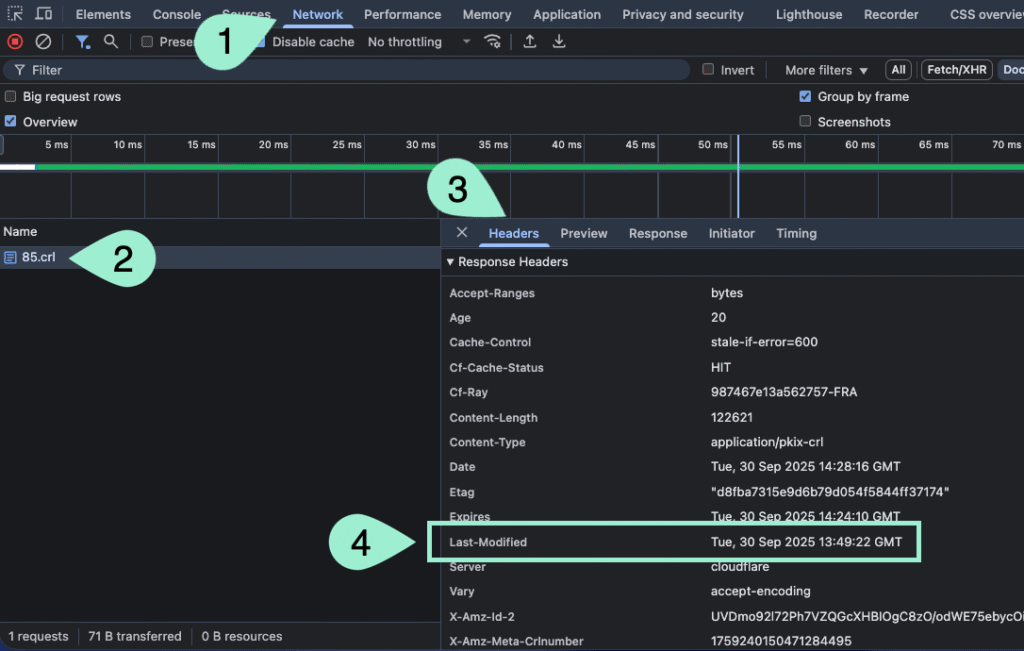The height and width of the screenshot is (651, 1024).
Task: Click the export HAR download icon
Action: [x=559, y=42]
